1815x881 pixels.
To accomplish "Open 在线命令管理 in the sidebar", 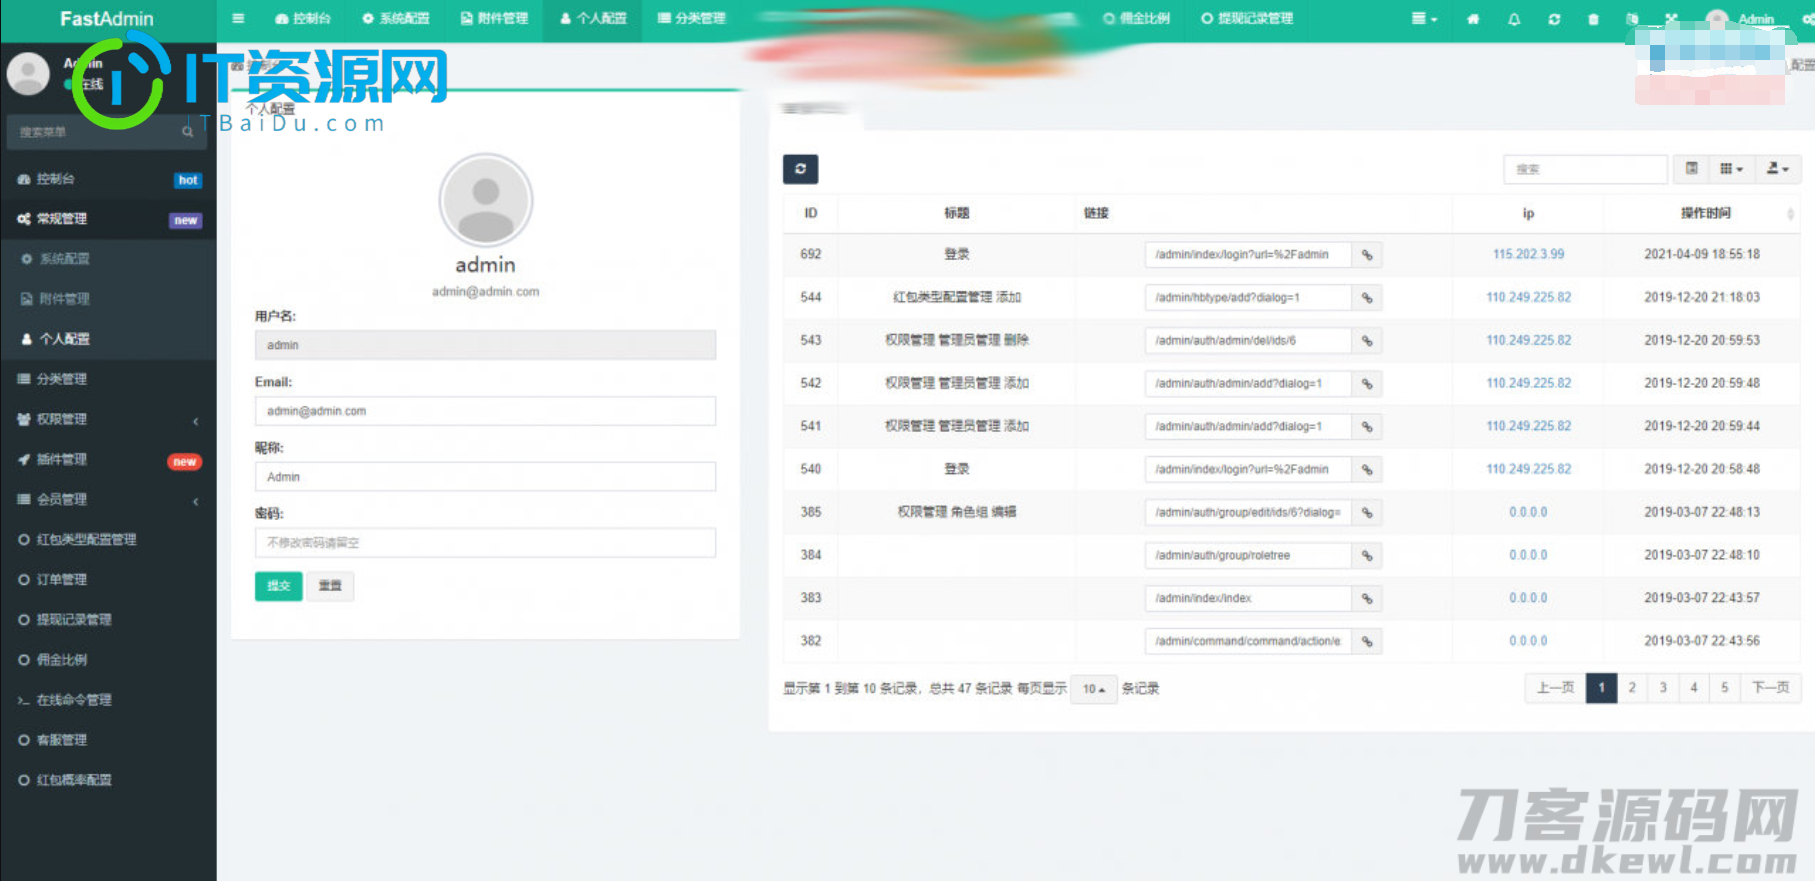I will pyautogui.click(x=108, y=700).
